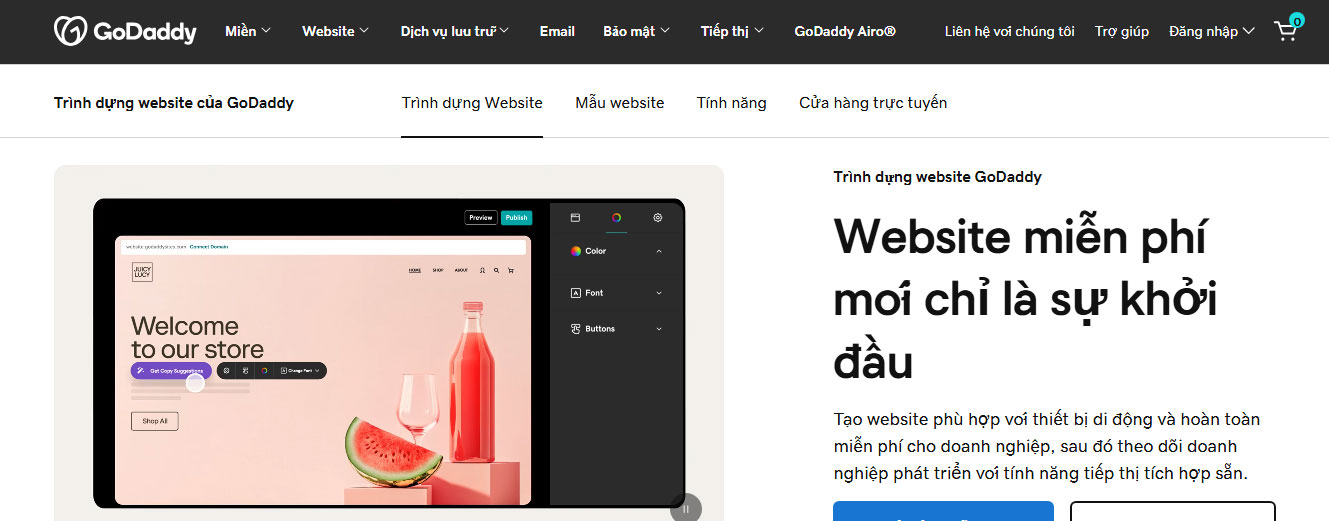Click HOME in Juicy Lucy menu
Viewport: 1329px width, 521px height.
pos(415,270)
